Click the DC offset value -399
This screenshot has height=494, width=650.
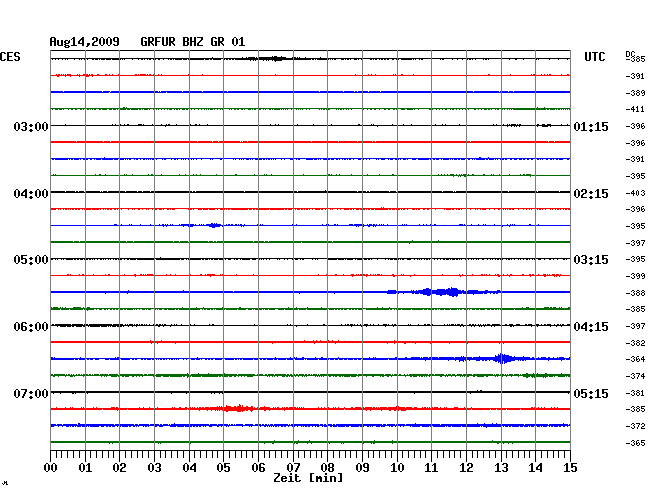tap(635, 276)
